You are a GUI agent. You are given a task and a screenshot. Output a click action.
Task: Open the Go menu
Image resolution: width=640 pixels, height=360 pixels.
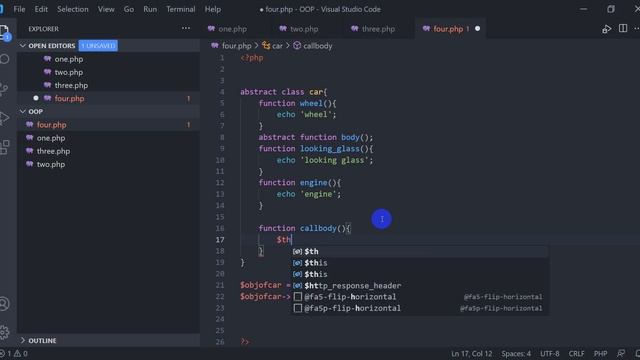[129, 9]
